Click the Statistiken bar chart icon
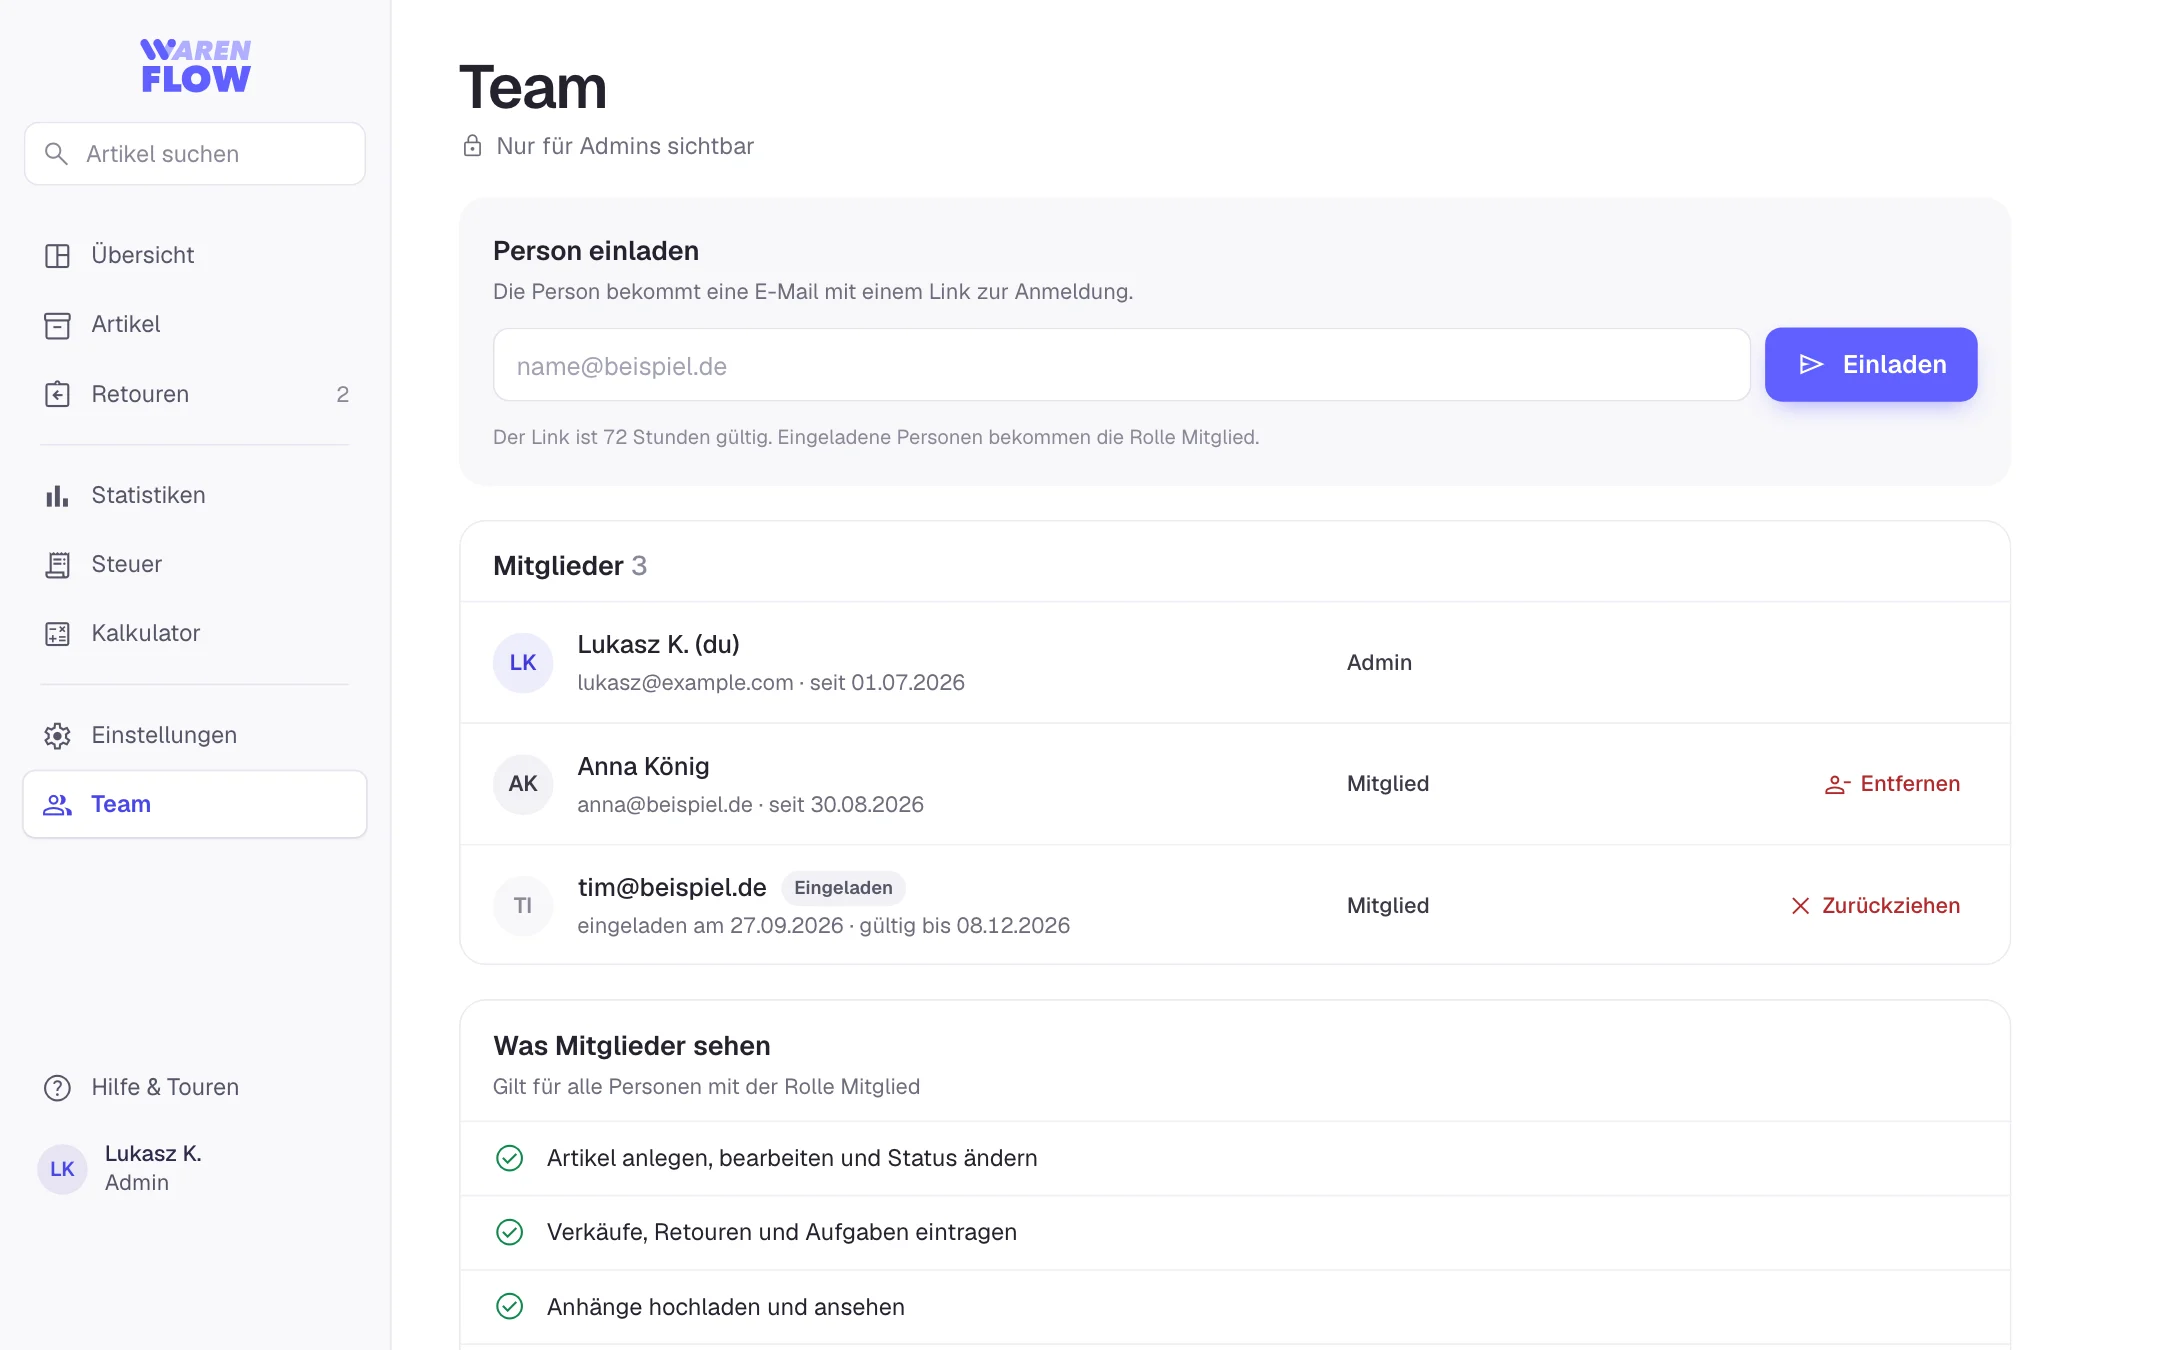Screen dimensions: 2160x1350 tap(58, 496)
